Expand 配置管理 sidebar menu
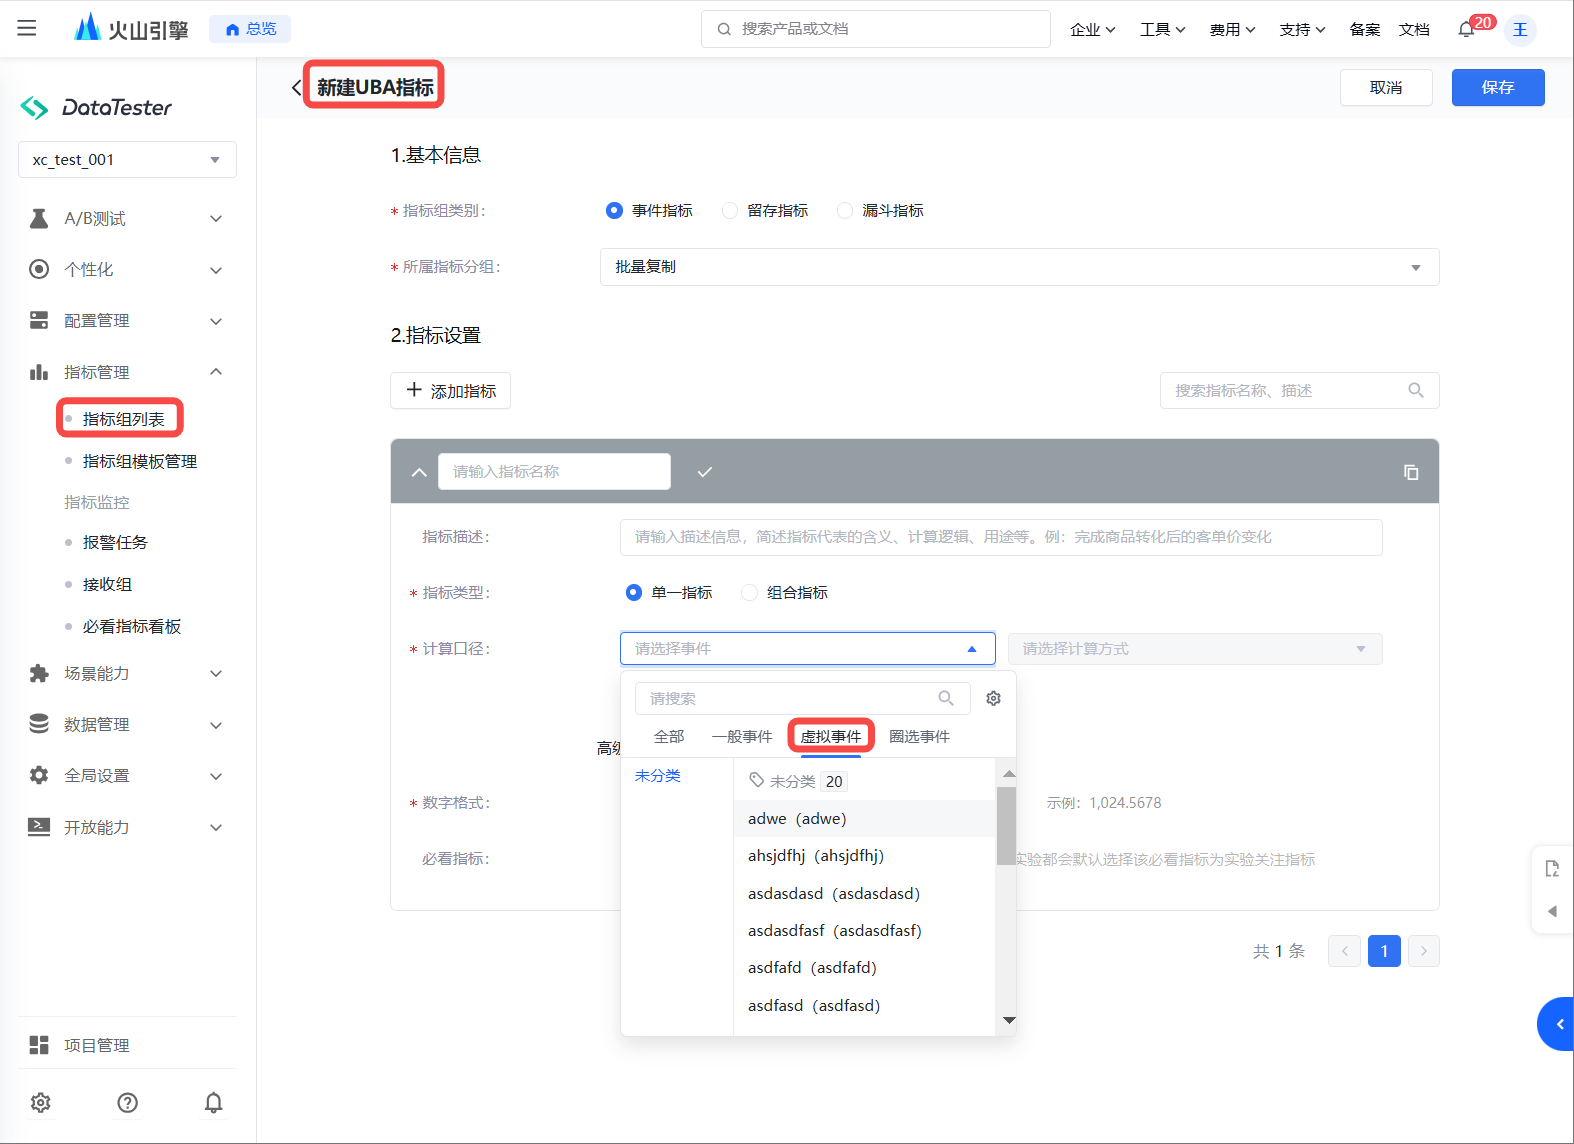The height and width of the screenshot is (1144, 1574). [127, 320]
